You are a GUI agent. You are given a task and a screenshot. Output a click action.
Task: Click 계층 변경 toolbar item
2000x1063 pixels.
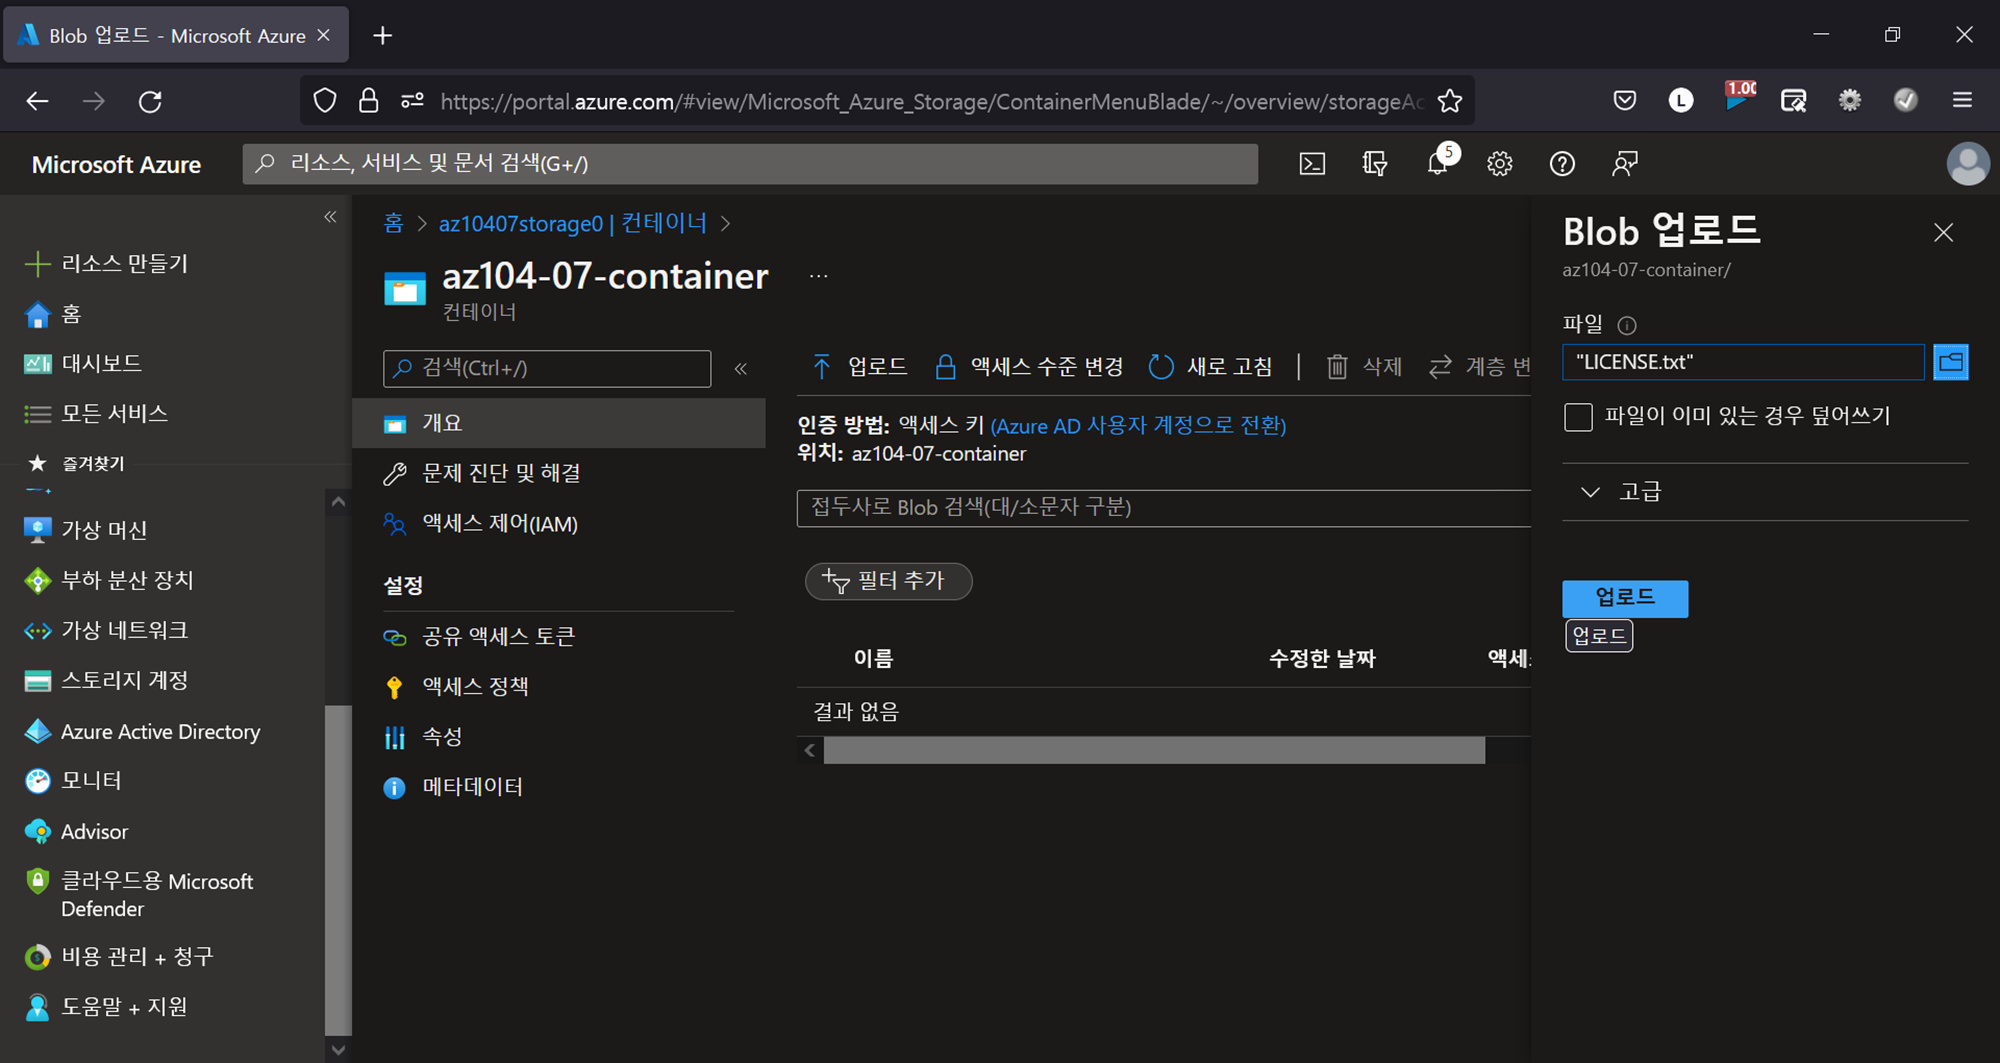[x=1479, y=367]
